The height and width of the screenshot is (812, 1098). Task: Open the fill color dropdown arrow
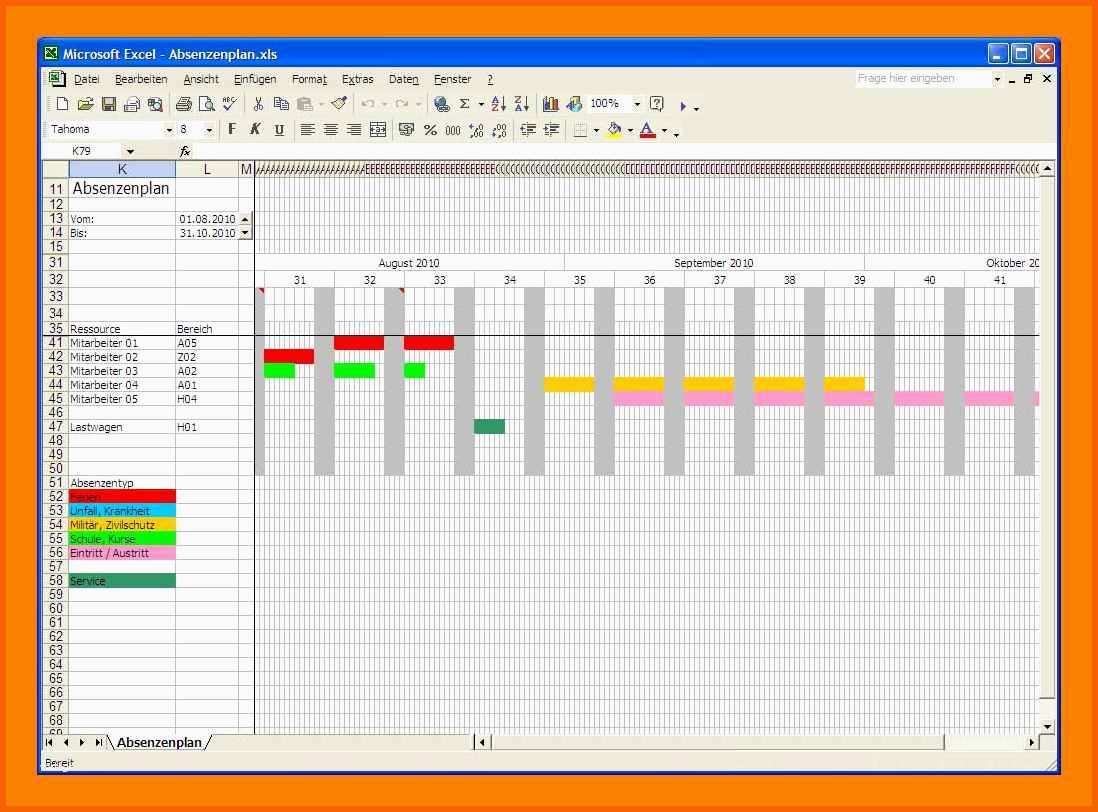pos(630,130)
